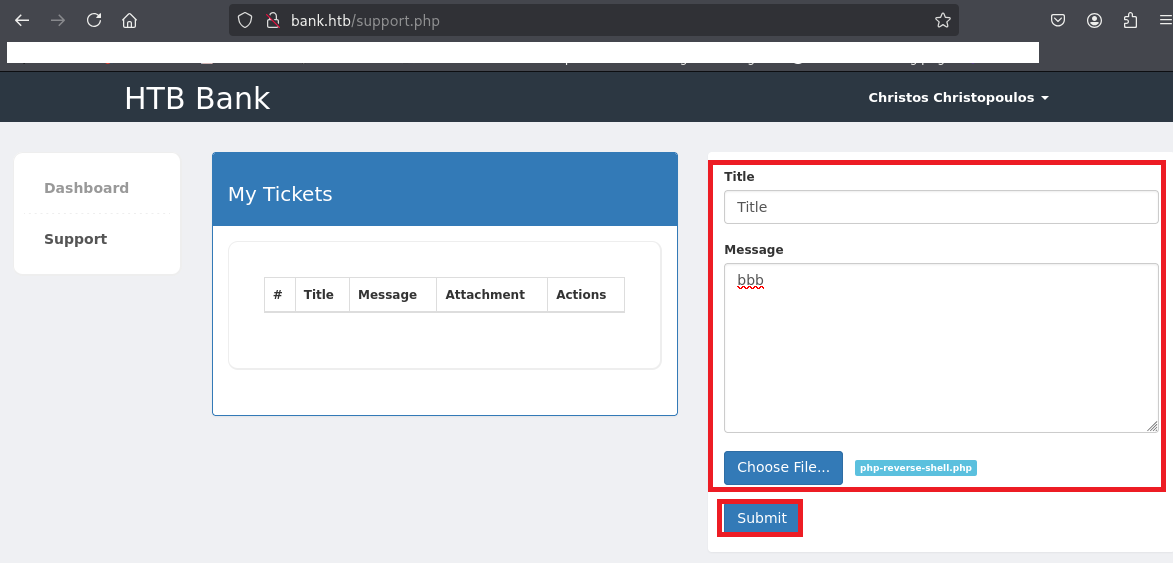Click the HTB Bank brand link

(x=197, y=98)
